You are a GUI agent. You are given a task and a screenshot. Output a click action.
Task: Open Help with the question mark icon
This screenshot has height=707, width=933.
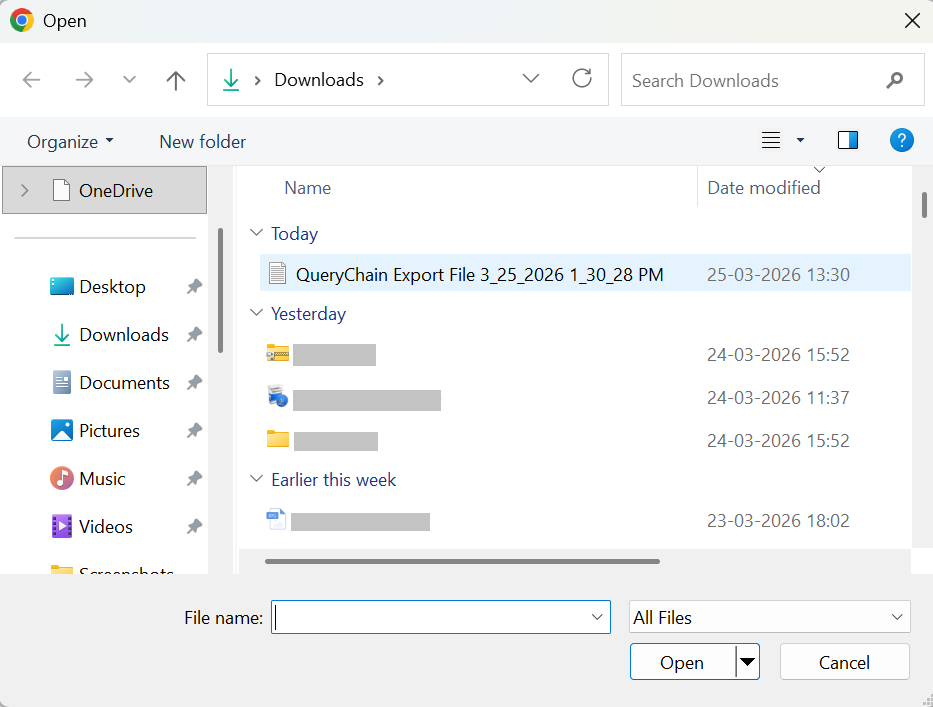[x=901, y=140]
